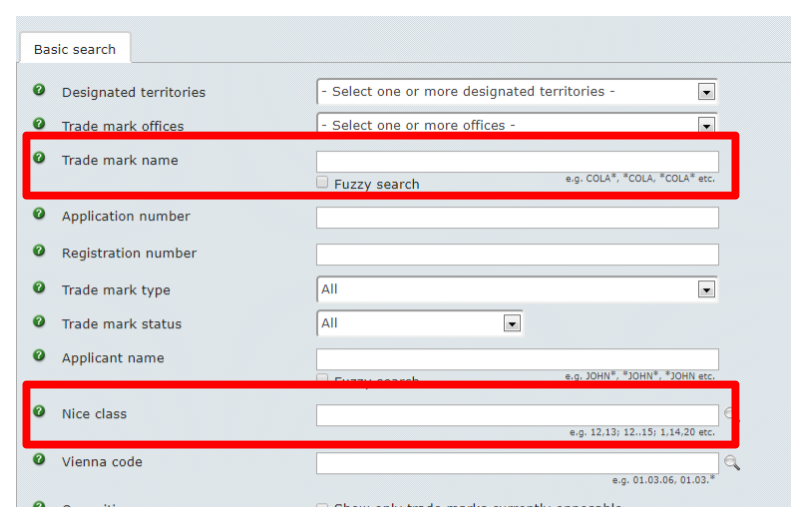Image resolution: width=802 pixels, height=526 pixels.
Task: Focus the Trade mark name field
Action: pyautogui.click(x=517, y=162)
